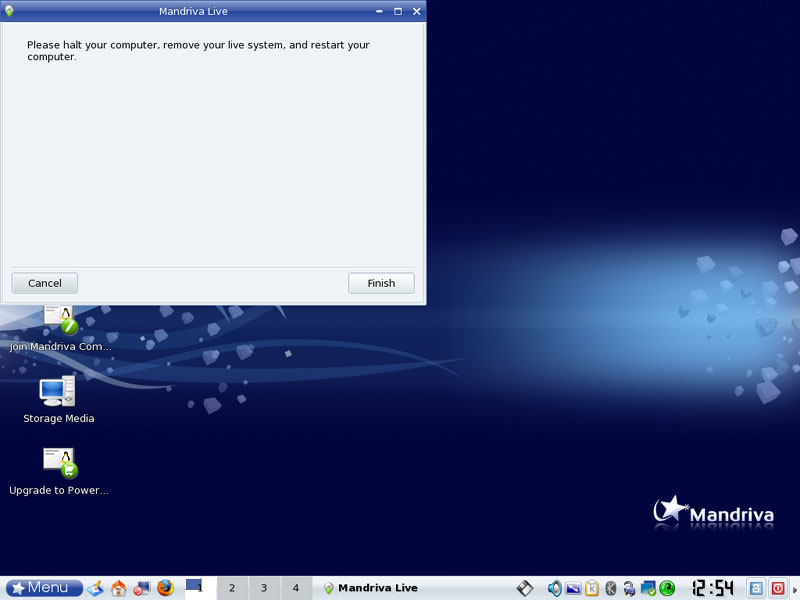This screenshot has height=600, width=800.
Task: Click the red logout power button
Action: click(777, 588)
